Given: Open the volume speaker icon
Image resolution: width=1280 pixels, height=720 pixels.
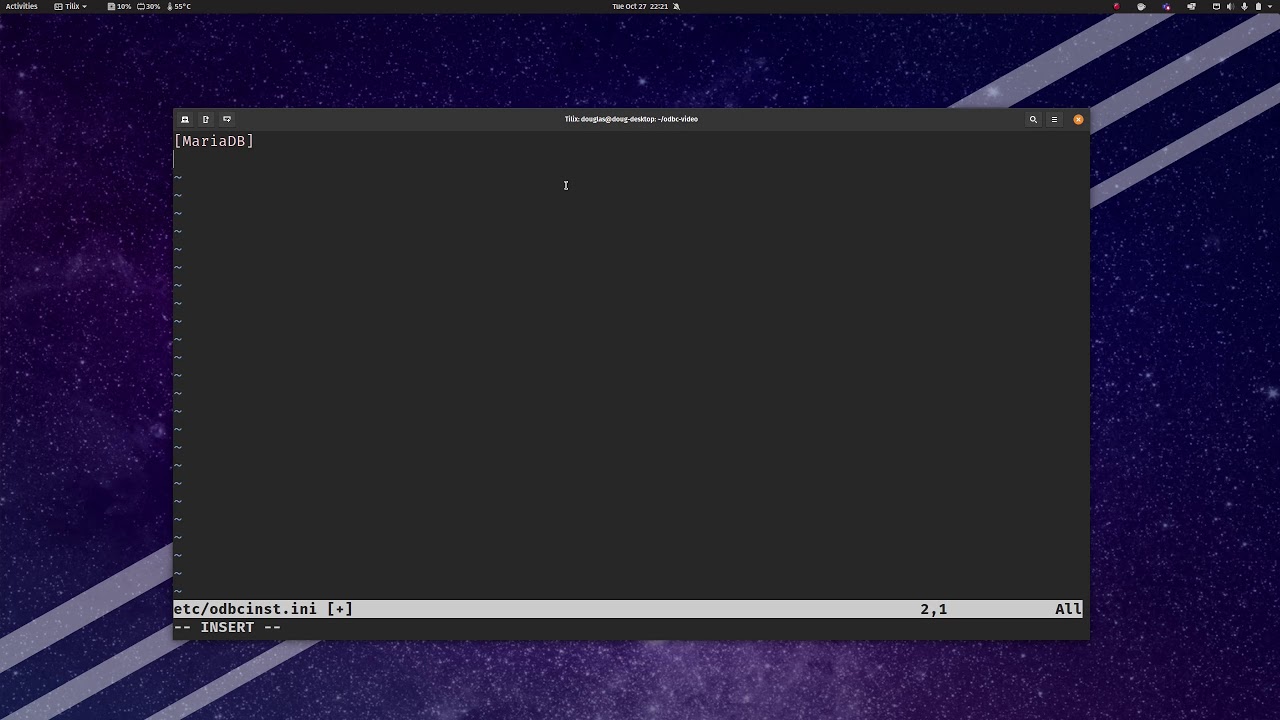Looking at the screenshot, I should [x=1230, y=6].
